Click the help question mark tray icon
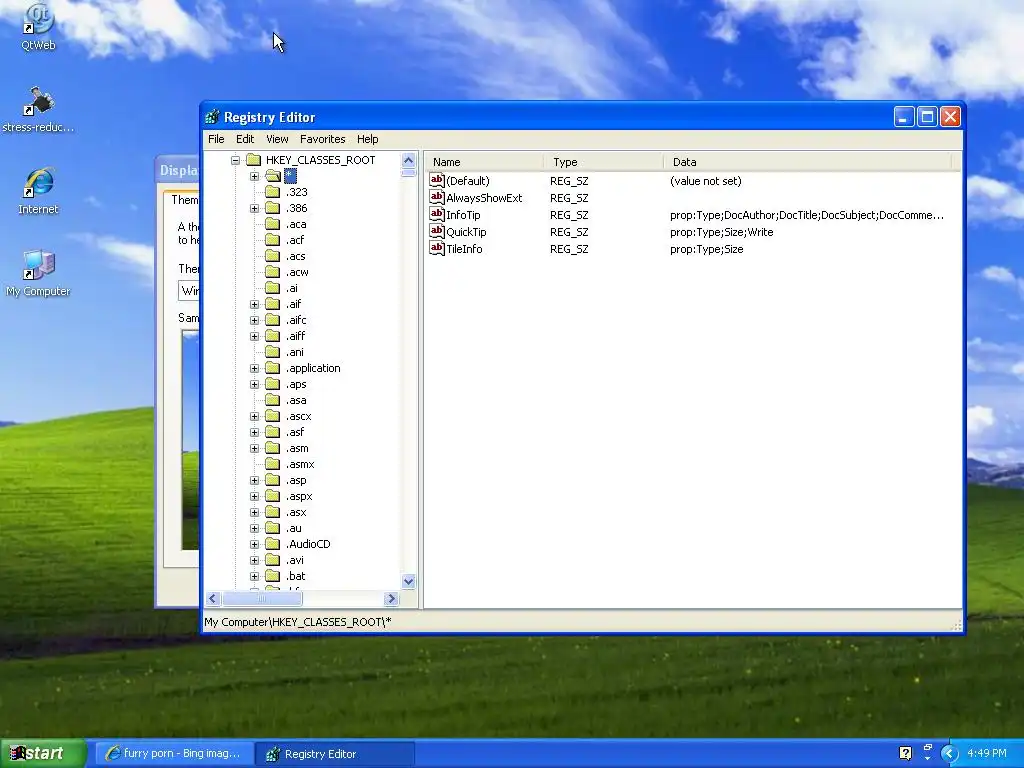Screen dimensions: 1024x768 (905, 753)
